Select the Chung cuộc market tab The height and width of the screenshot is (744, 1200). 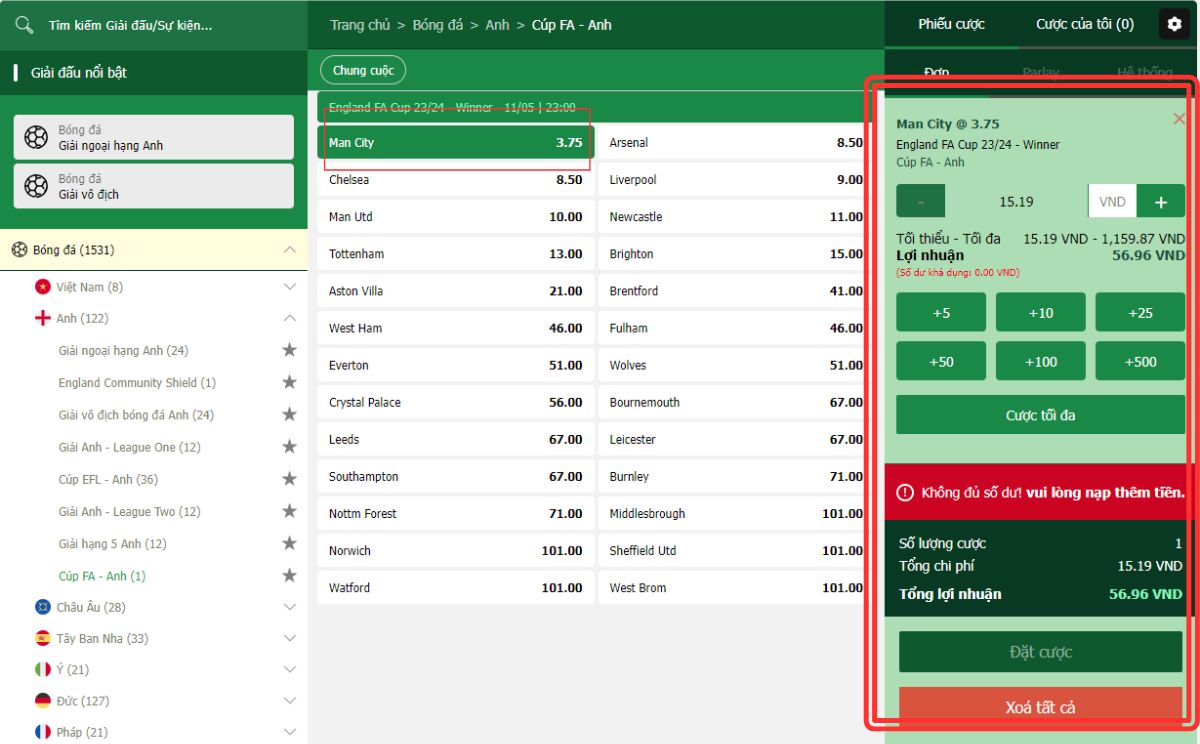click(363, 70)
